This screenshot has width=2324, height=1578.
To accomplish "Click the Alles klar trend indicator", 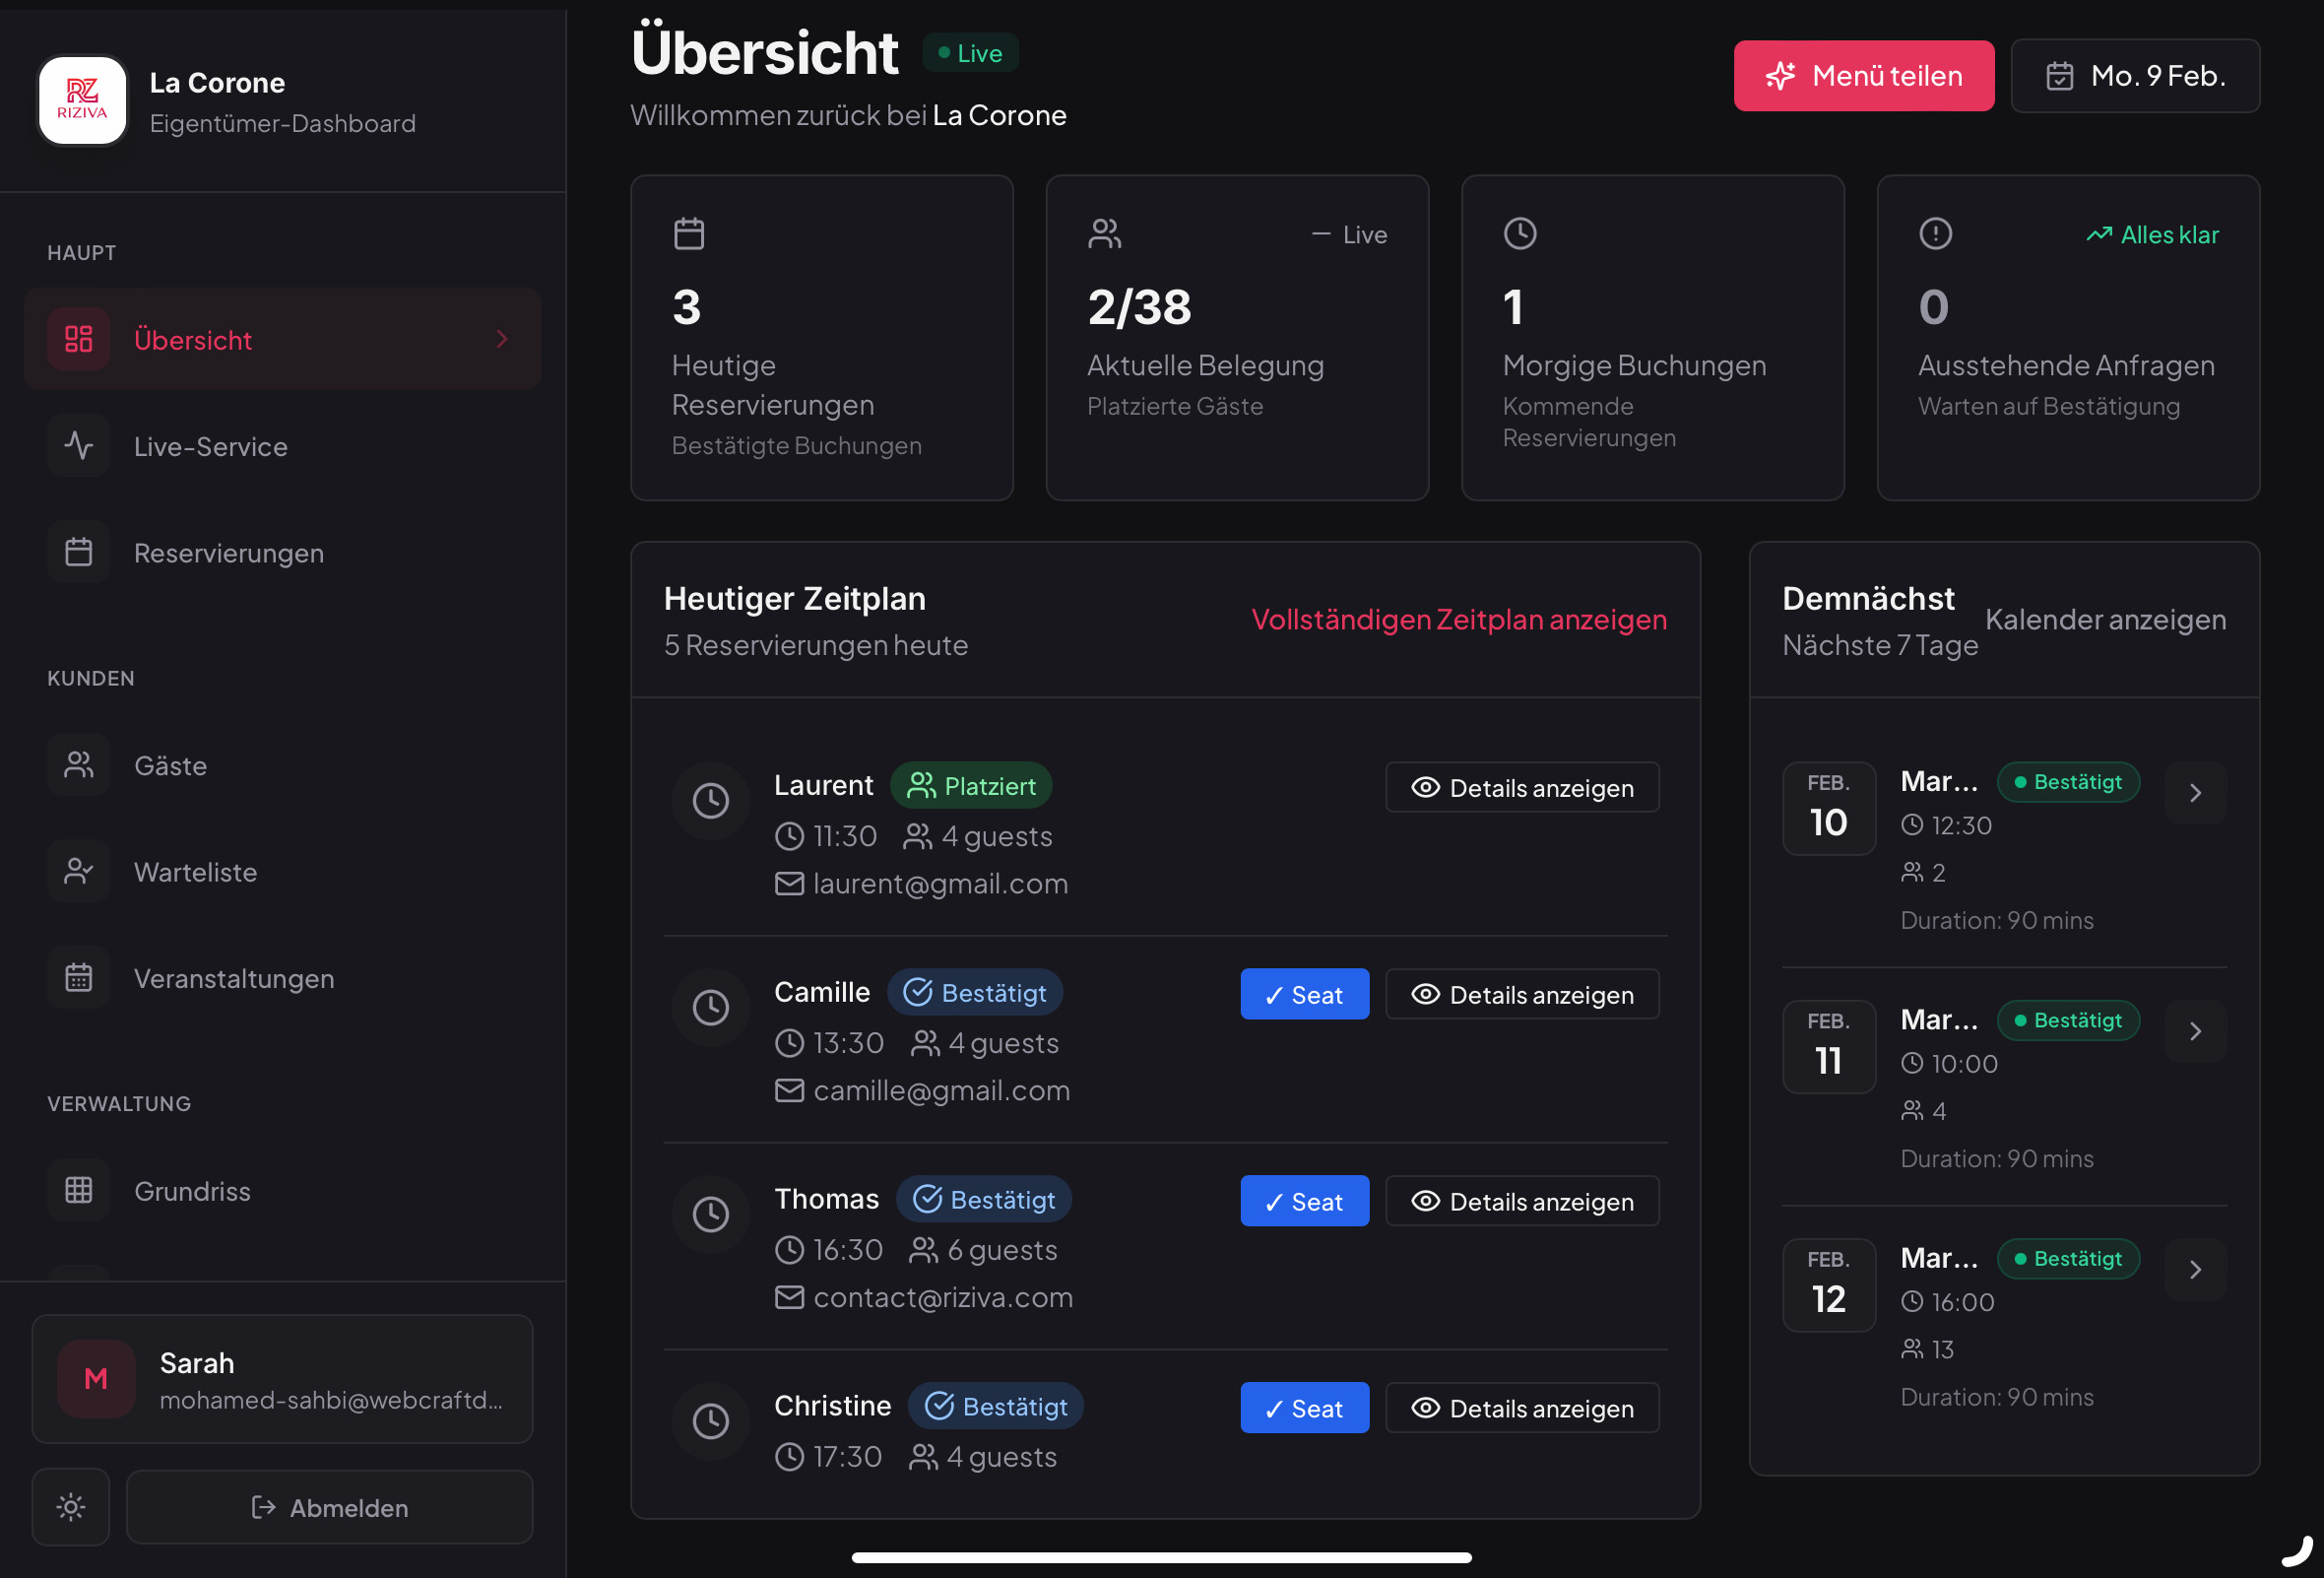I will click(x=2152, y=234).
